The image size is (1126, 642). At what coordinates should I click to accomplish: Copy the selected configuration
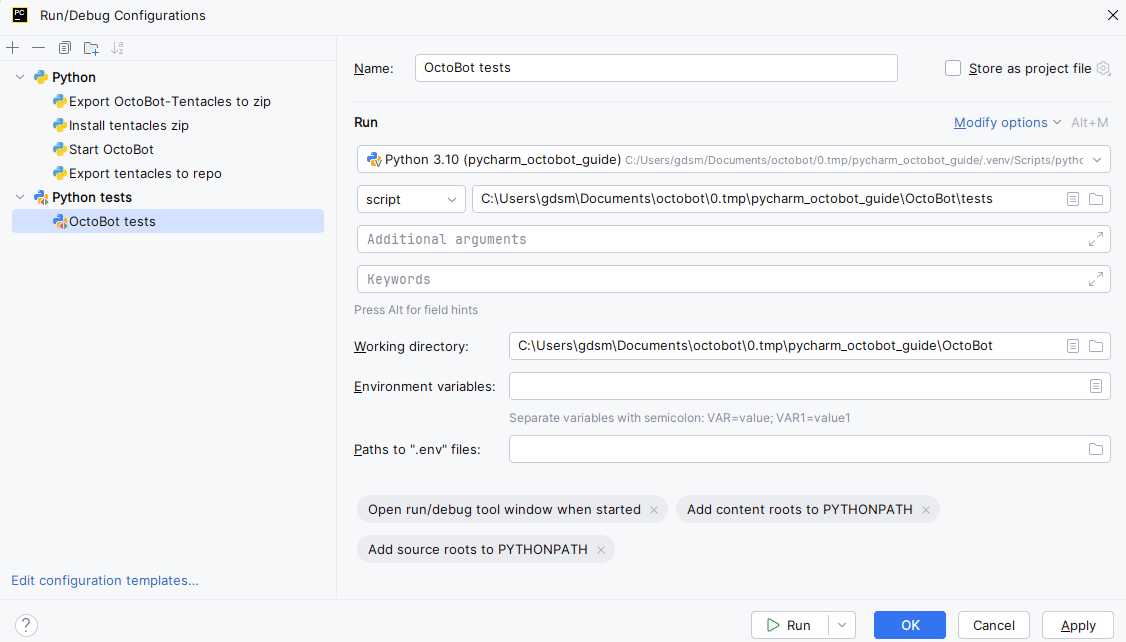65,48
